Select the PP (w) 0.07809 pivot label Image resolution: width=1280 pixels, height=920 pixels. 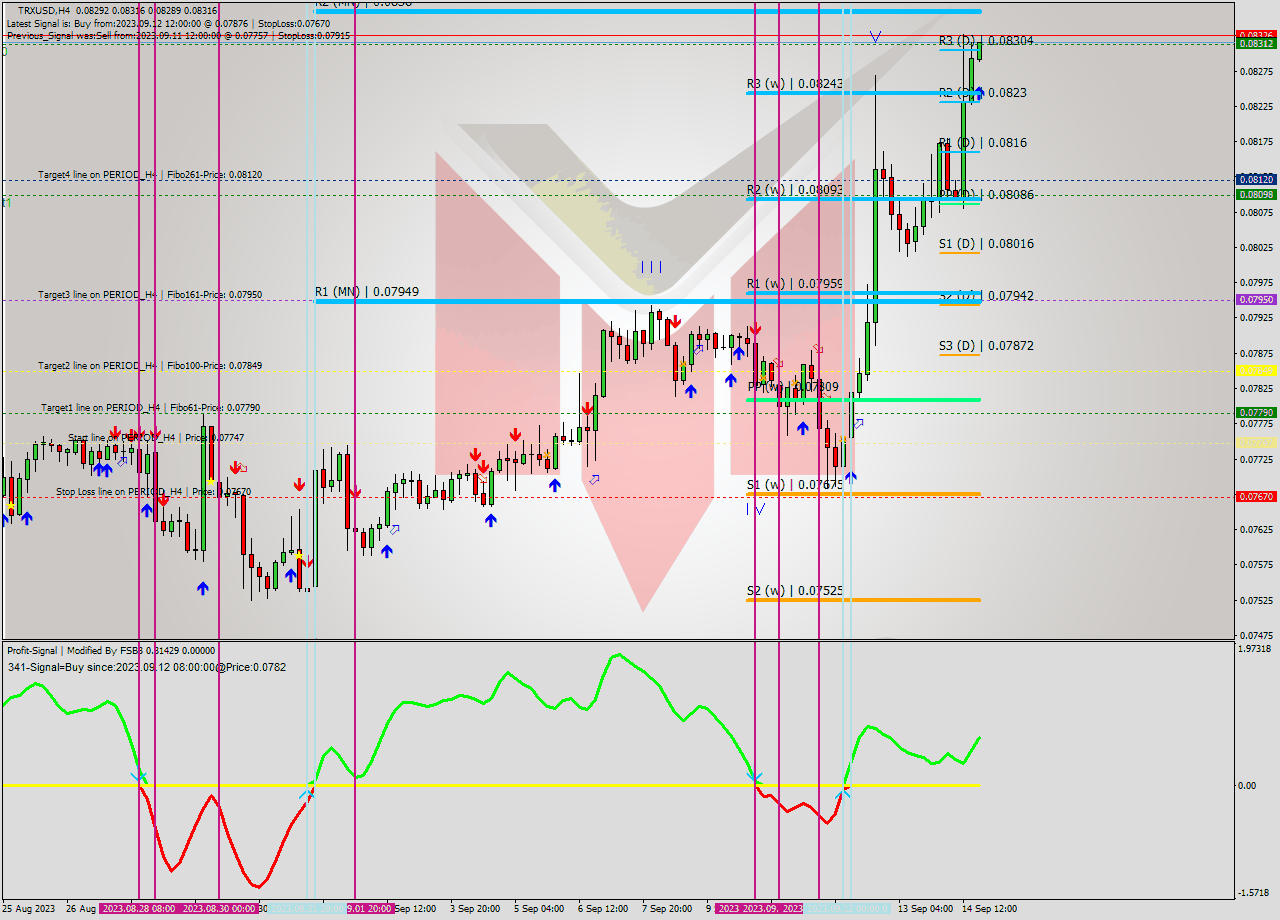(x=793, y=386)
